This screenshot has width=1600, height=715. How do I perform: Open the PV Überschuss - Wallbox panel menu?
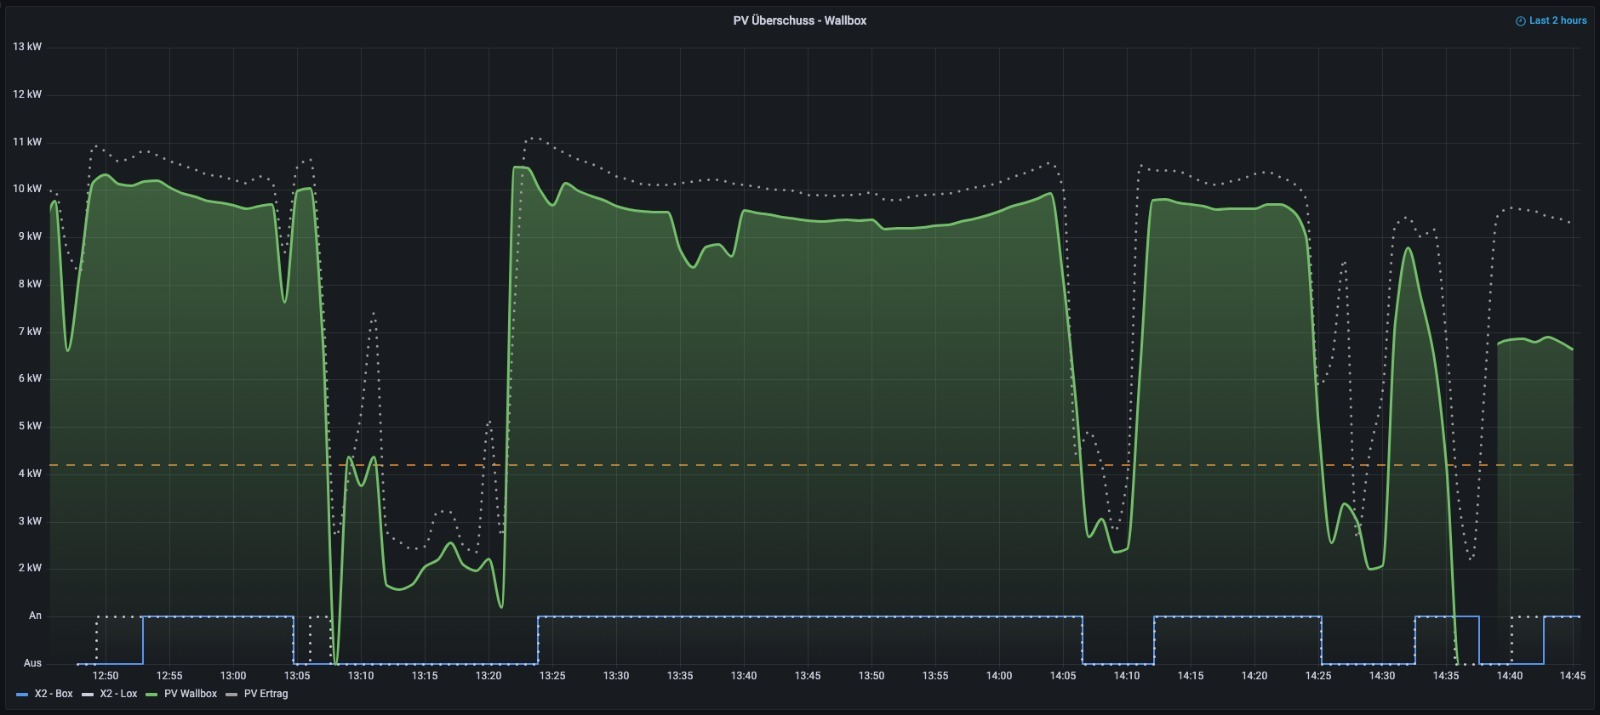tap(799, 21)
